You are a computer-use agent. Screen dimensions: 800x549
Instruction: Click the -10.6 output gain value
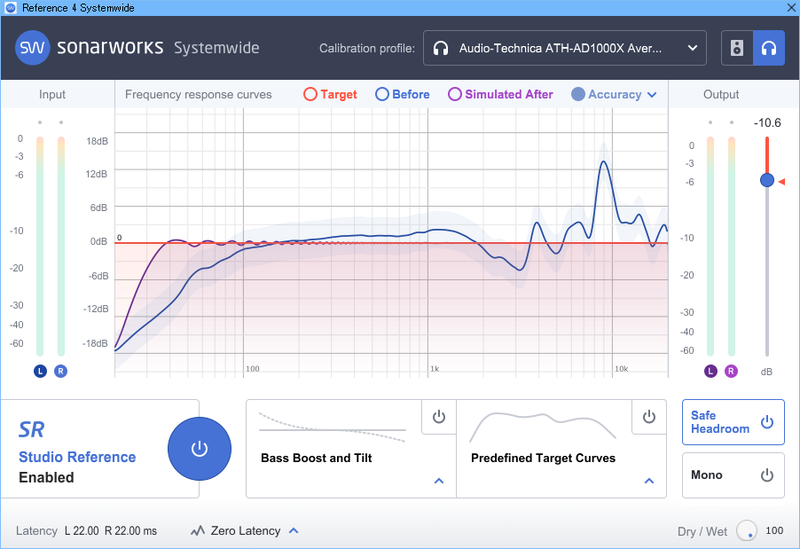point(767,123)
